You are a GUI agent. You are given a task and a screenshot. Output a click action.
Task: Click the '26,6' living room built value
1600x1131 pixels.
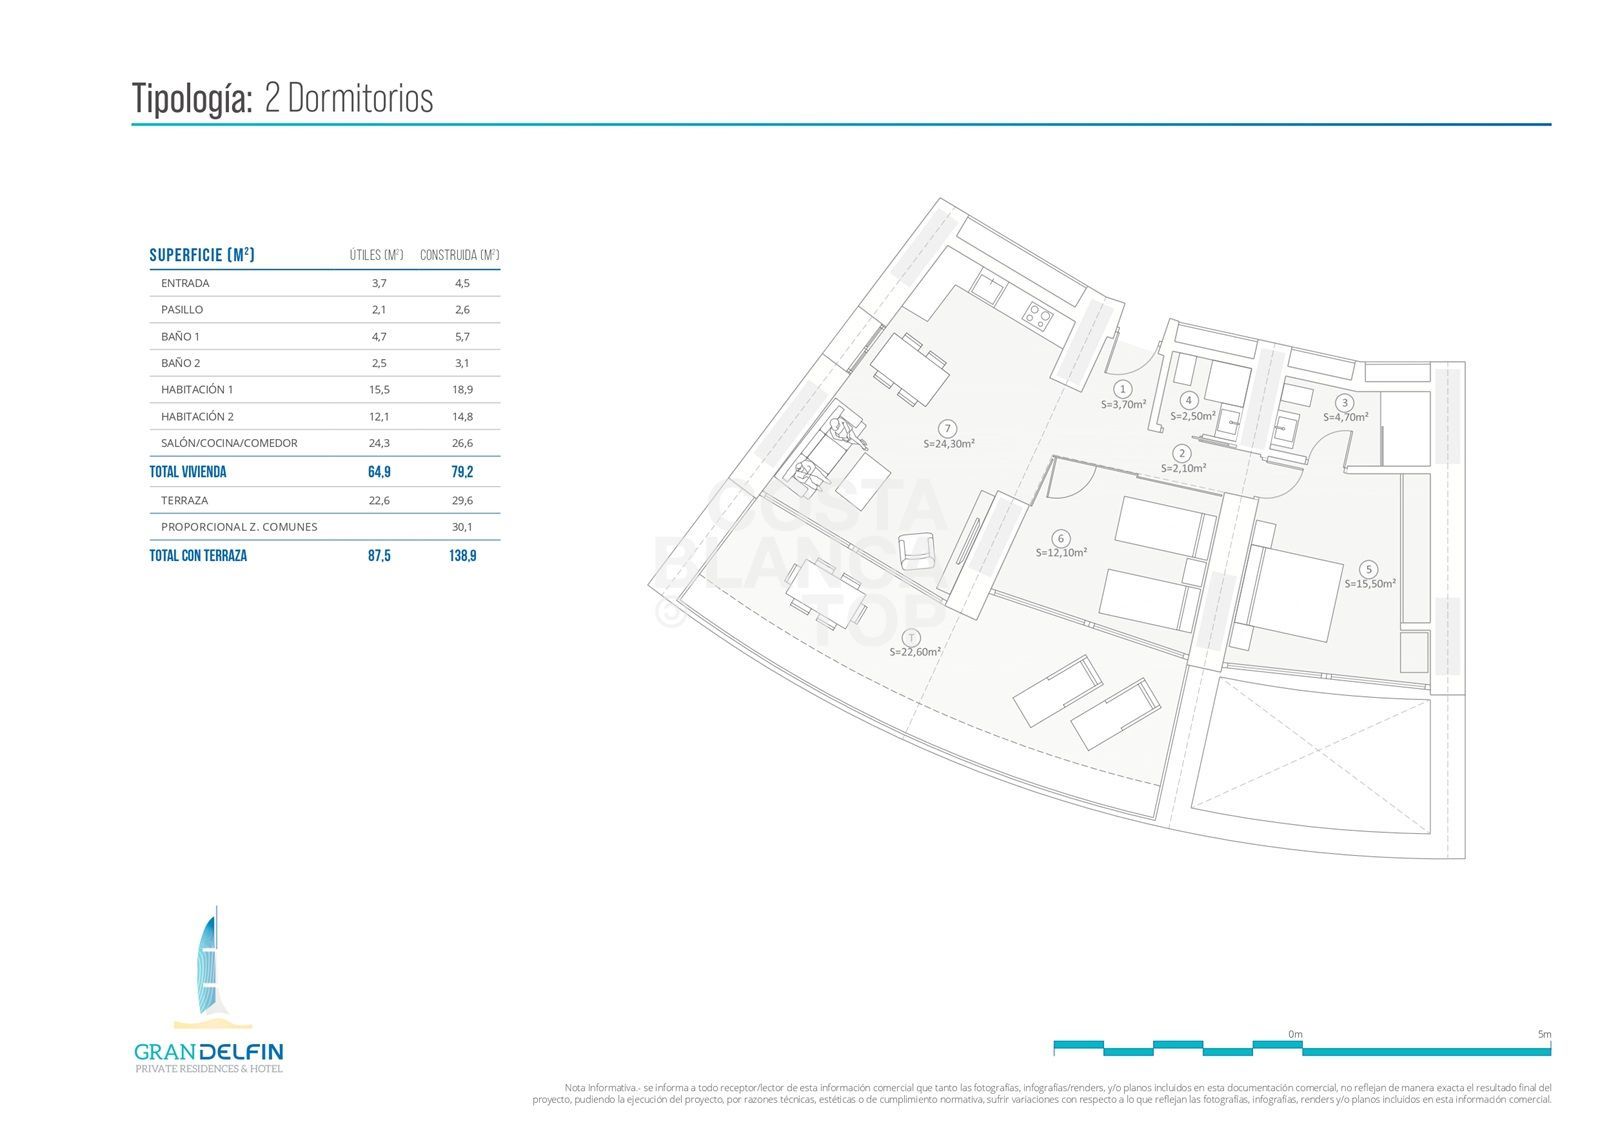click(462, 443)
